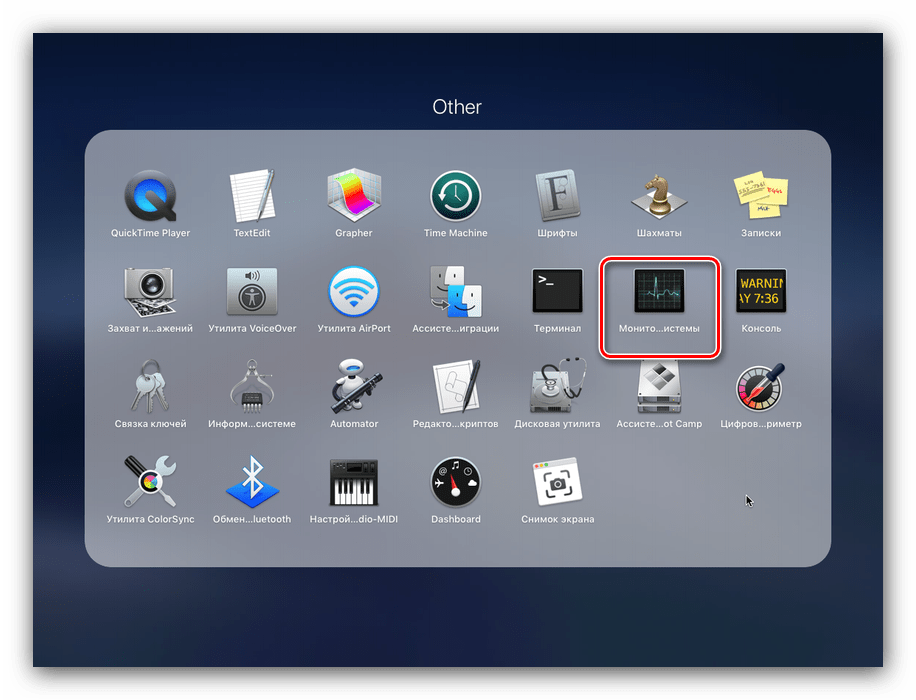Image resolution: width=916 pixels, height=700 pixels.
Task: Open the Grapher application
Action: tap(354, 196)
